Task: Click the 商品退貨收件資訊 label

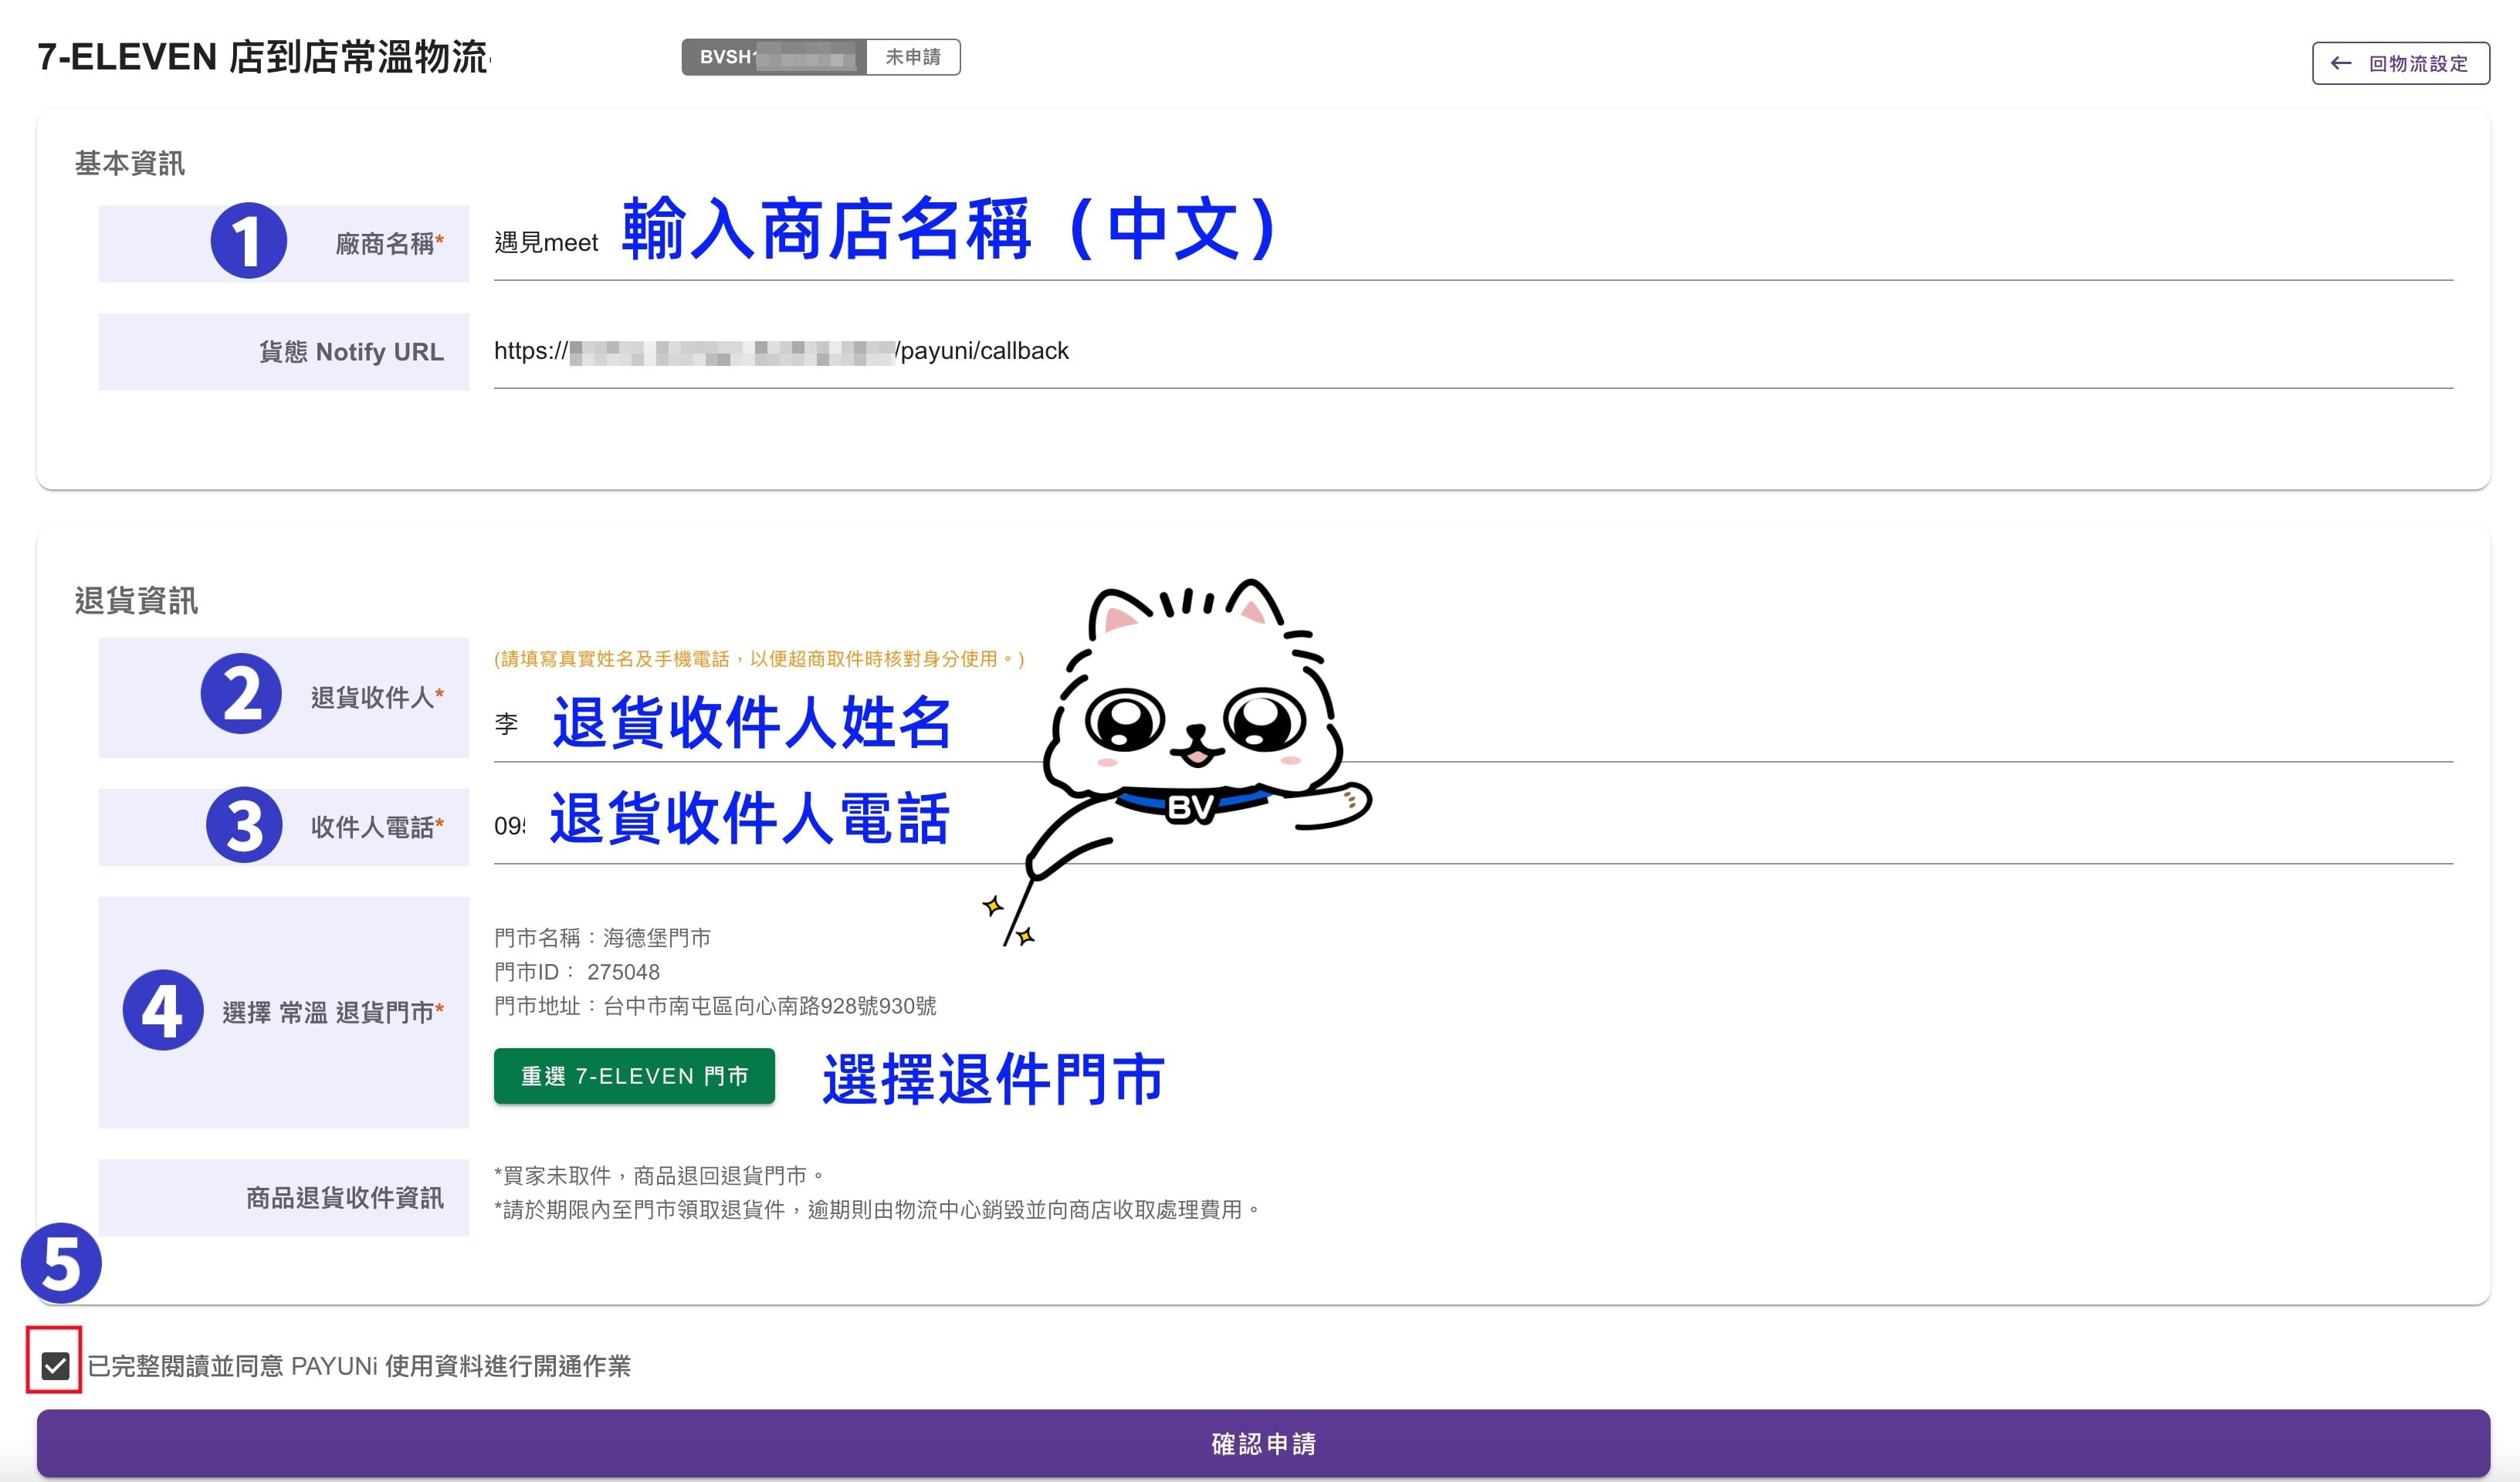Action: 345,1198
